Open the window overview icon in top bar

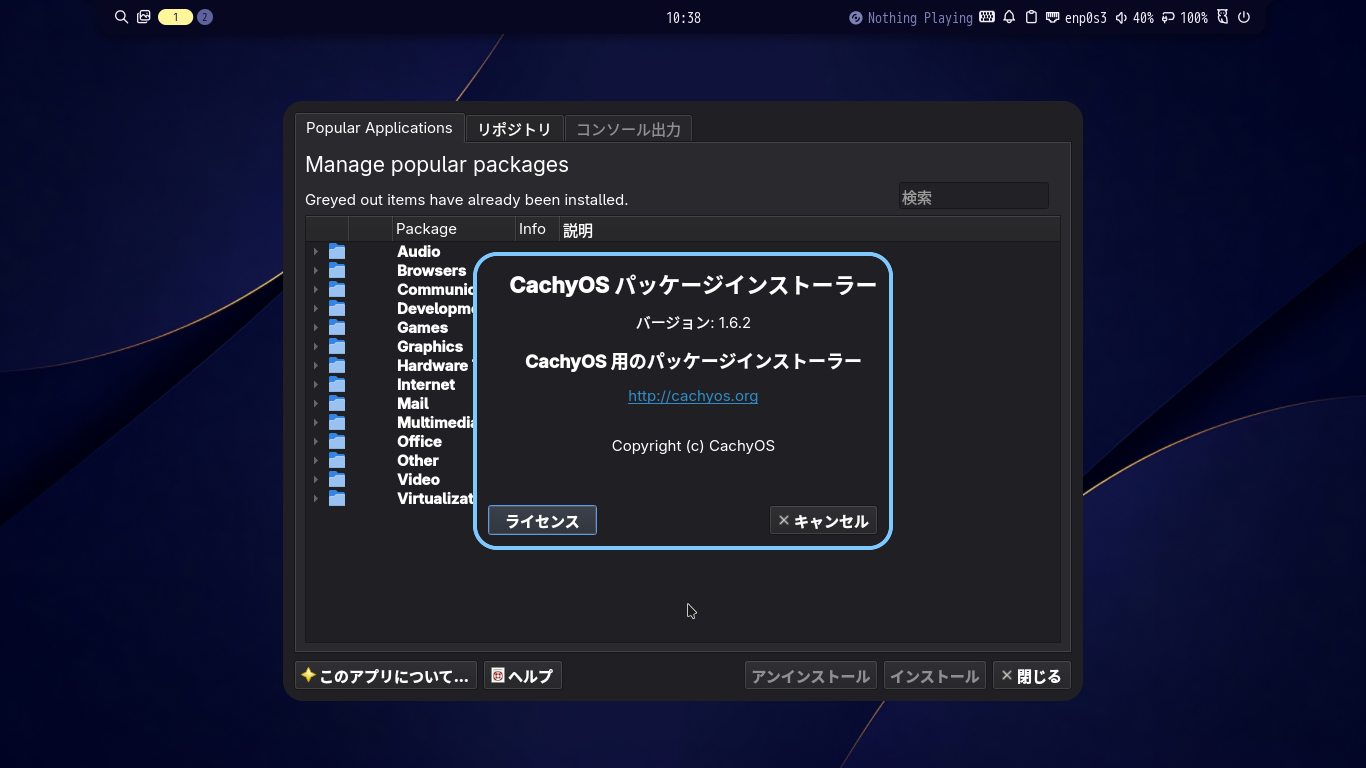point(144,17)
